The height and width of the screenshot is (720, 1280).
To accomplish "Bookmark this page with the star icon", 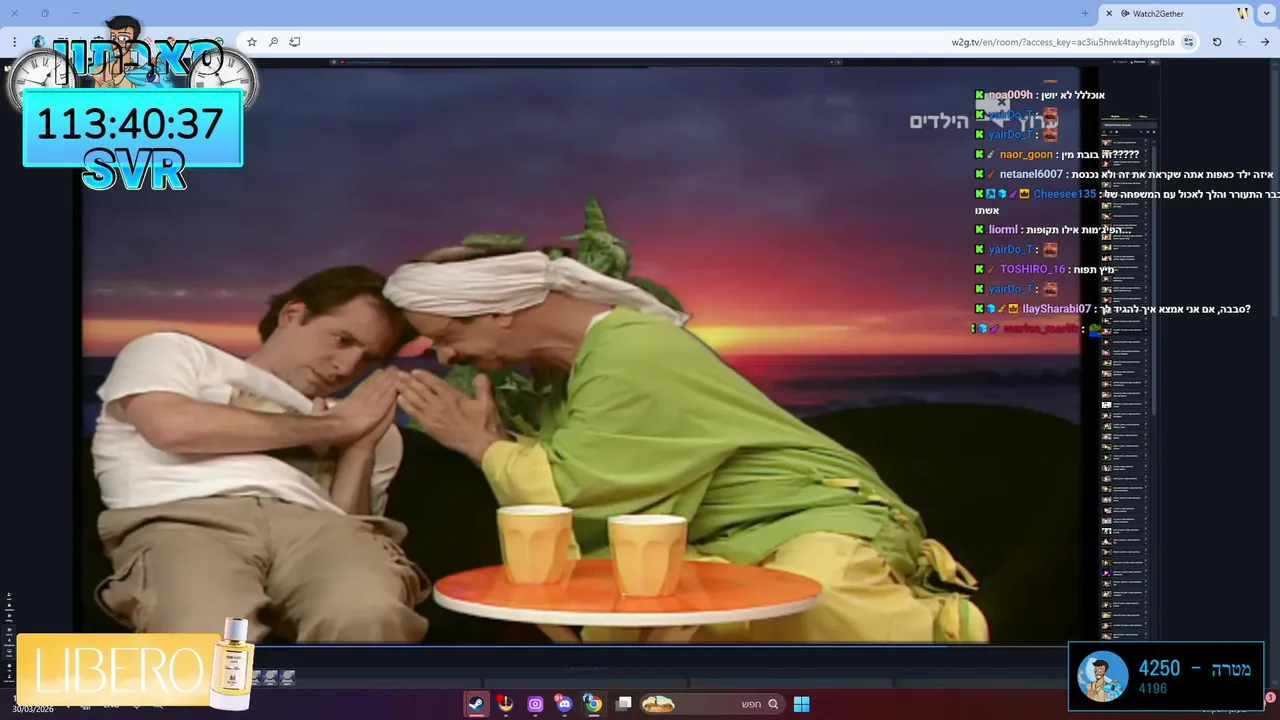I will click(x=252, y=42).
